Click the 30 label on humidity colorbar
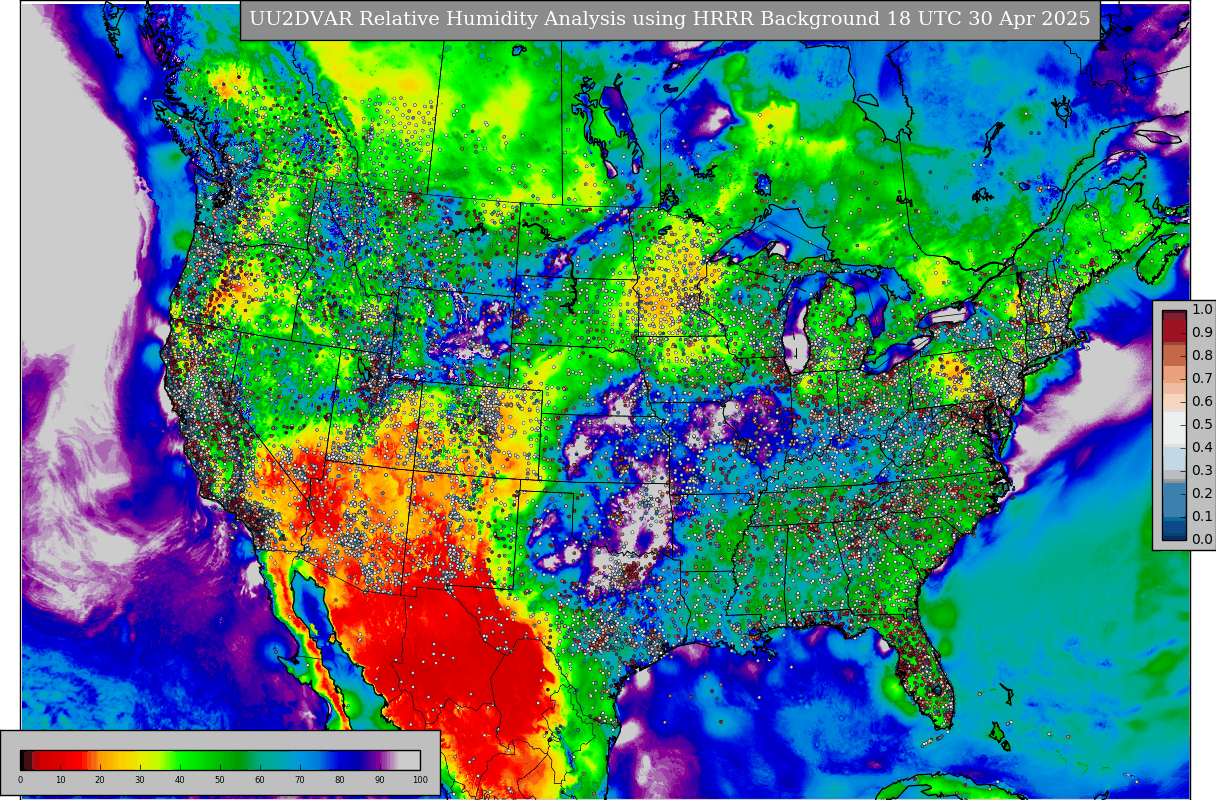Screen dimensions: 1216x800 coord(140,780)
